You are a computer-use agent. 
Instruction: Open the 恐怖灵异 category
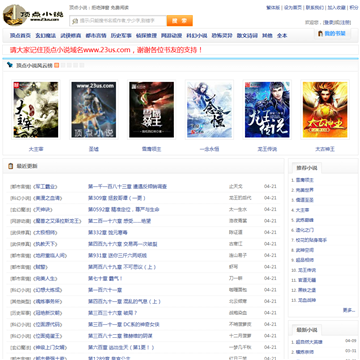point(222,36)
